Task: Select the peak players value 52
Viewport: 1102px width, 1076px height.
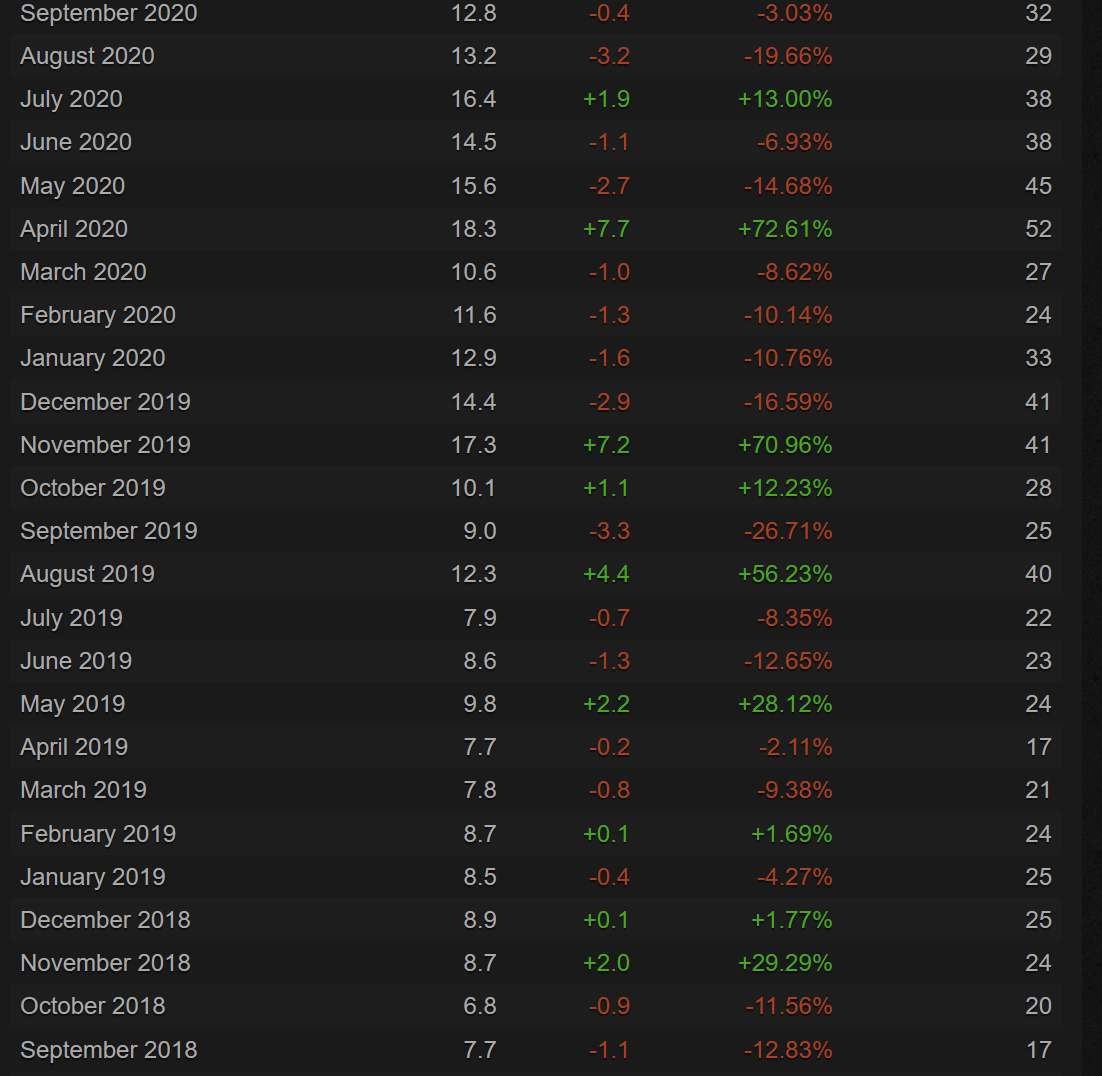Action: 1039,229
